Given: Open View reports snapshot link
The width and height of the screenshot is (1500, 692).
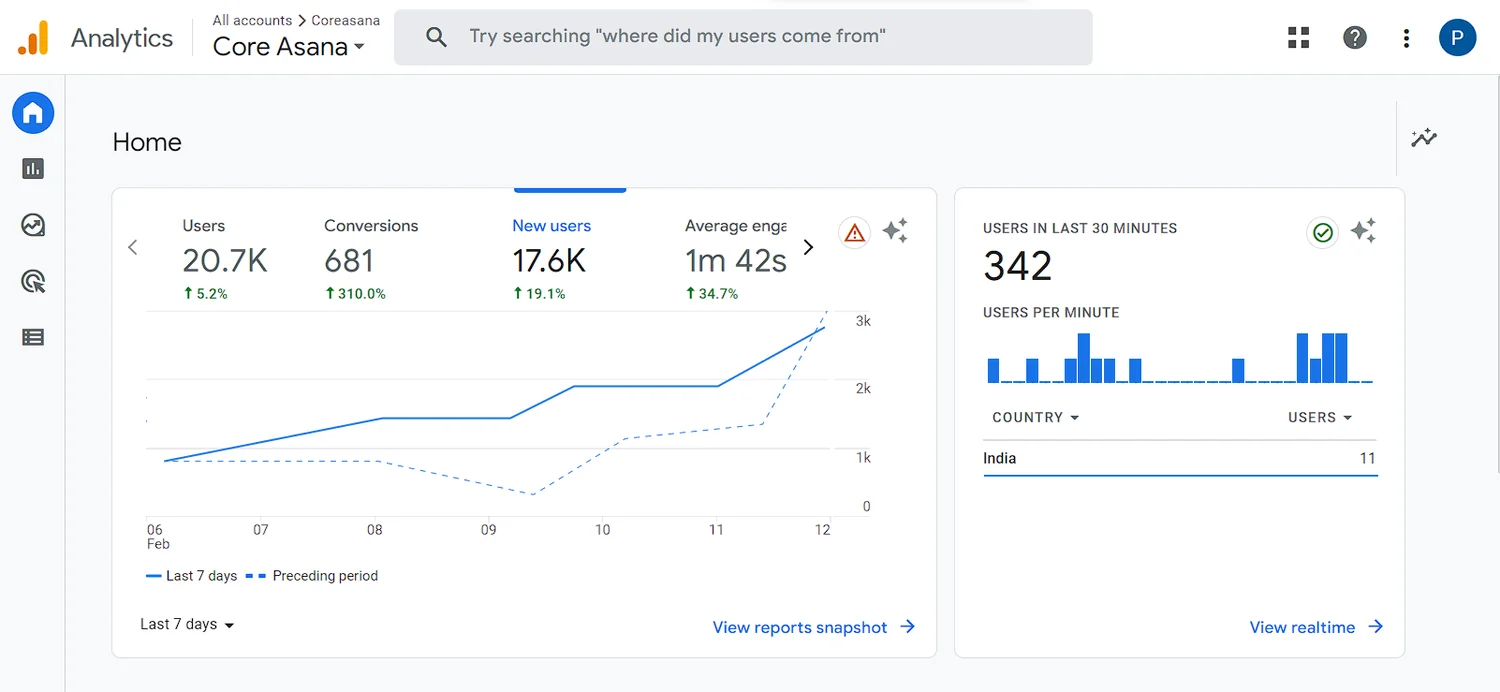Looking at the screenshot, I should pos(814,627).
